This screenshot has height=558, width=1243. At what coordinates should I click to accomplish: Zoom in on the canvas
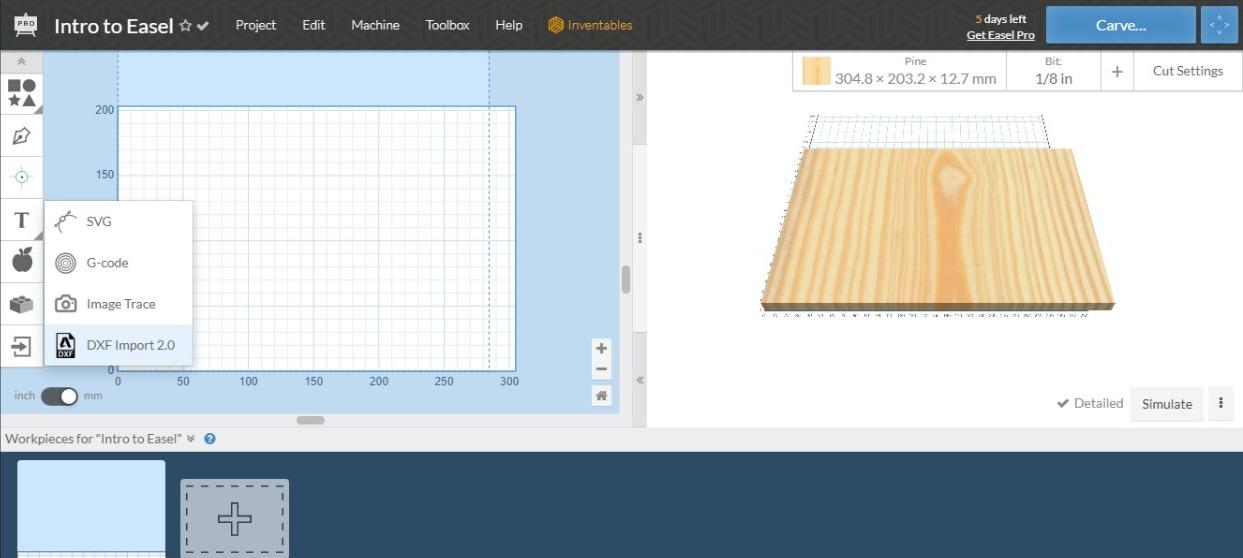601,348
